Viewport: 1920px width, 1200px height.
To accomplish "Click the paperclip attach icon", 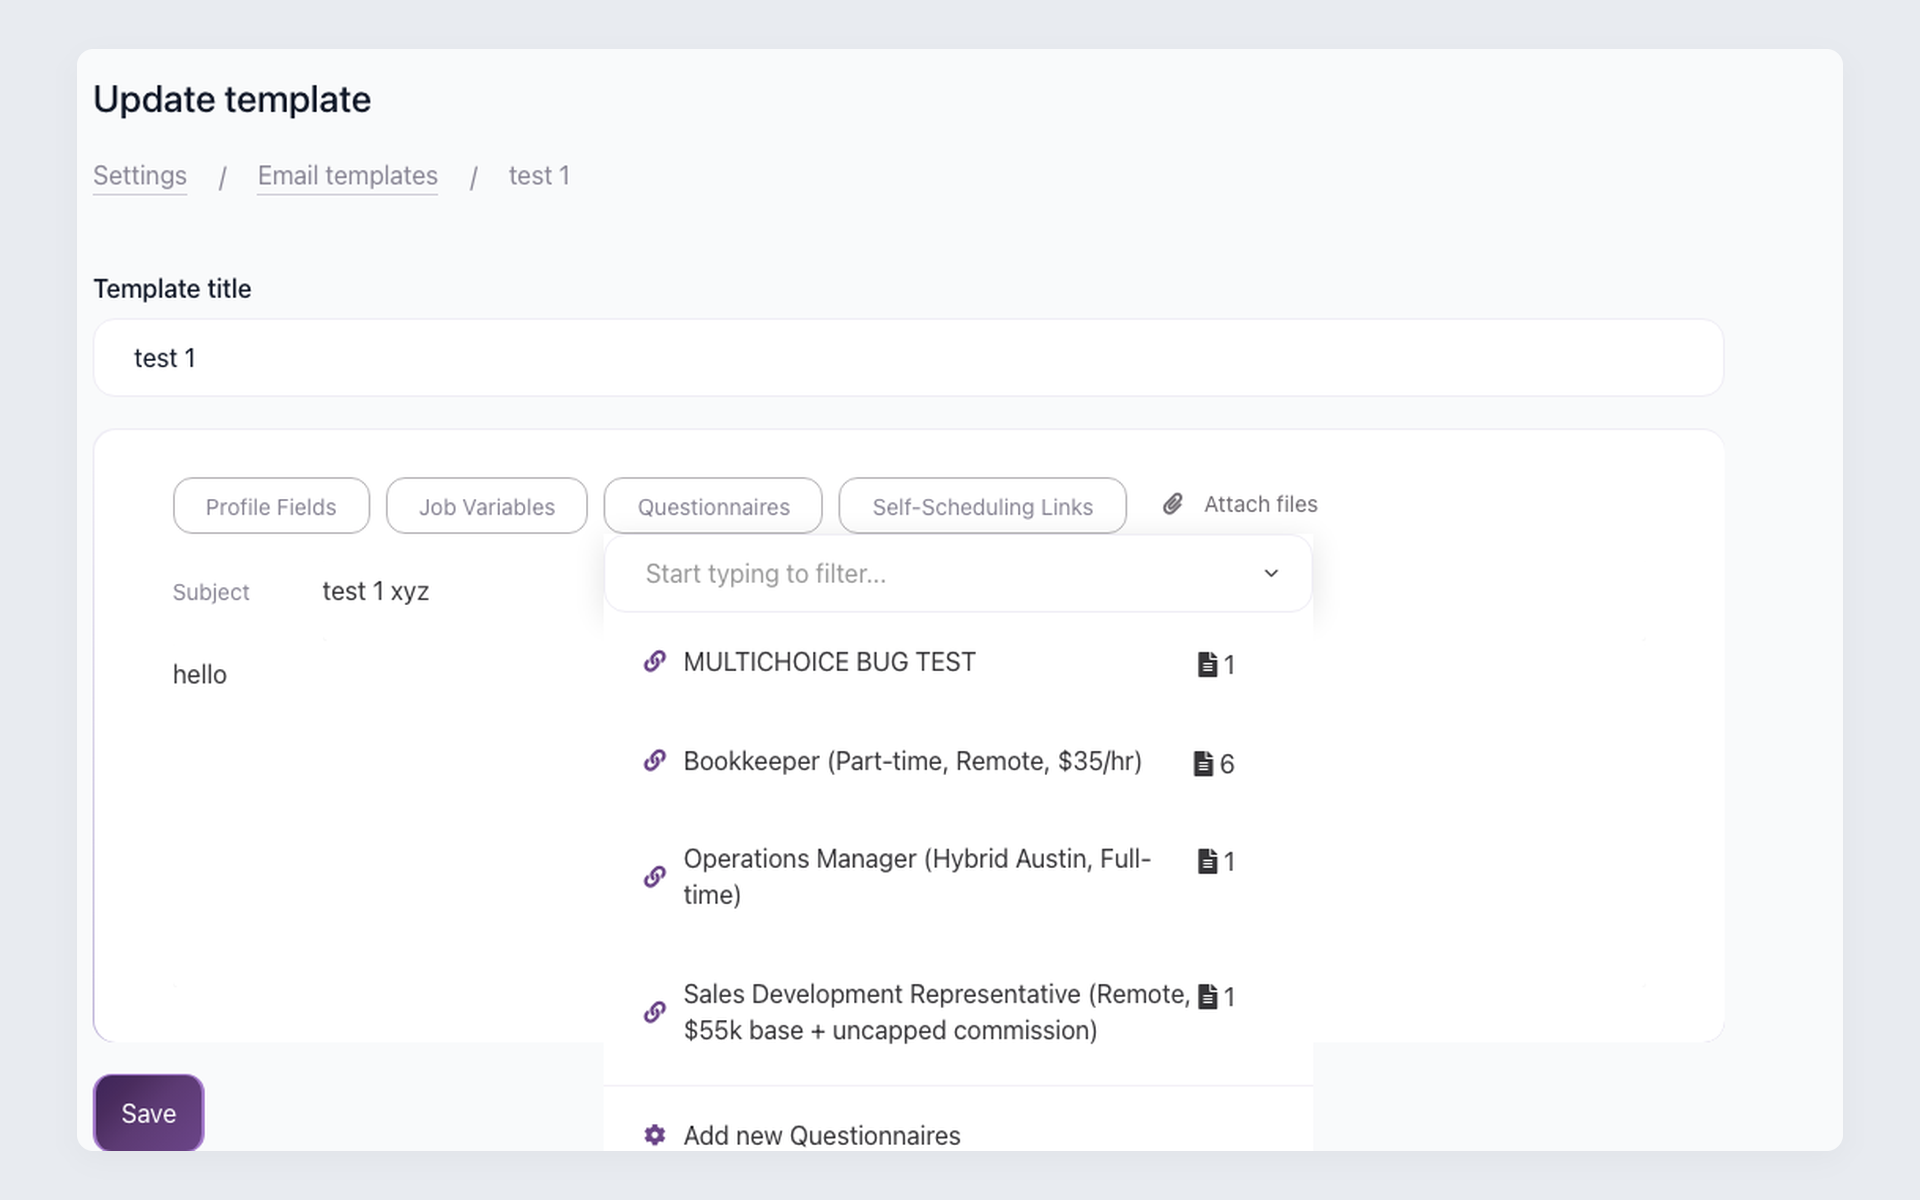I will pyautogui.click(x=1173, y=504).
